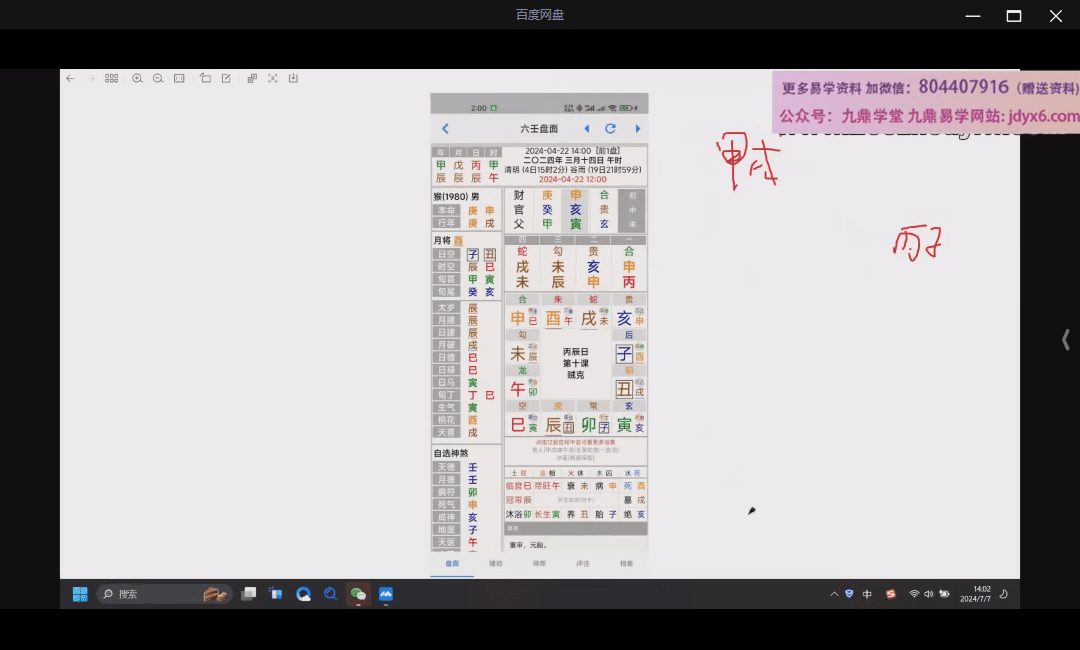This screenshot has height=650, width=1080.
Task: Show hidden system tray icons
Action: (x=834, y=594)
